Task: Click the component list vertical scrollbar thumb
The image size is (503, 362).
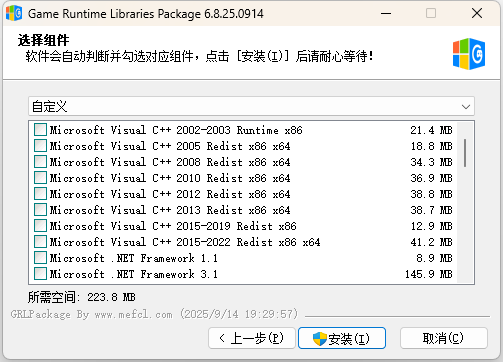Action: (465, 153)
